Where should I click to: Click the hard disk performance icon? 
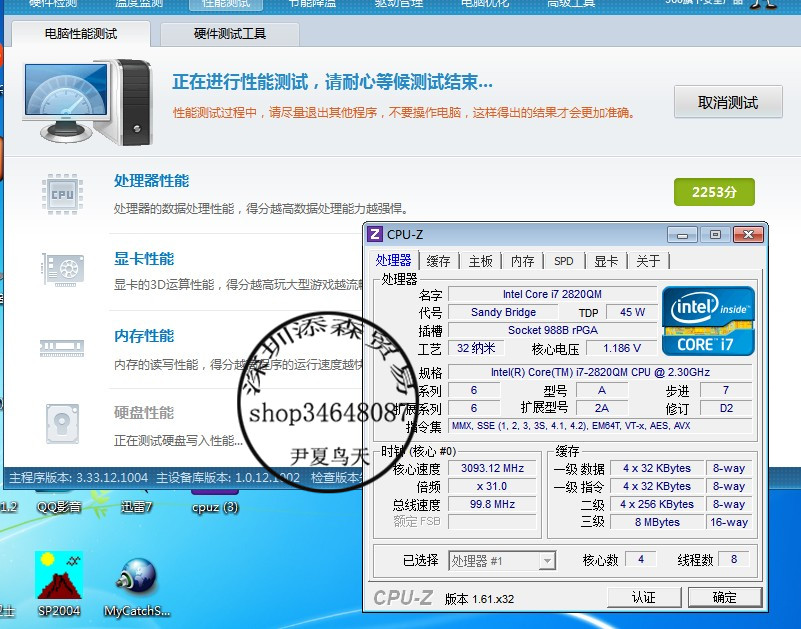click(62, 424)
